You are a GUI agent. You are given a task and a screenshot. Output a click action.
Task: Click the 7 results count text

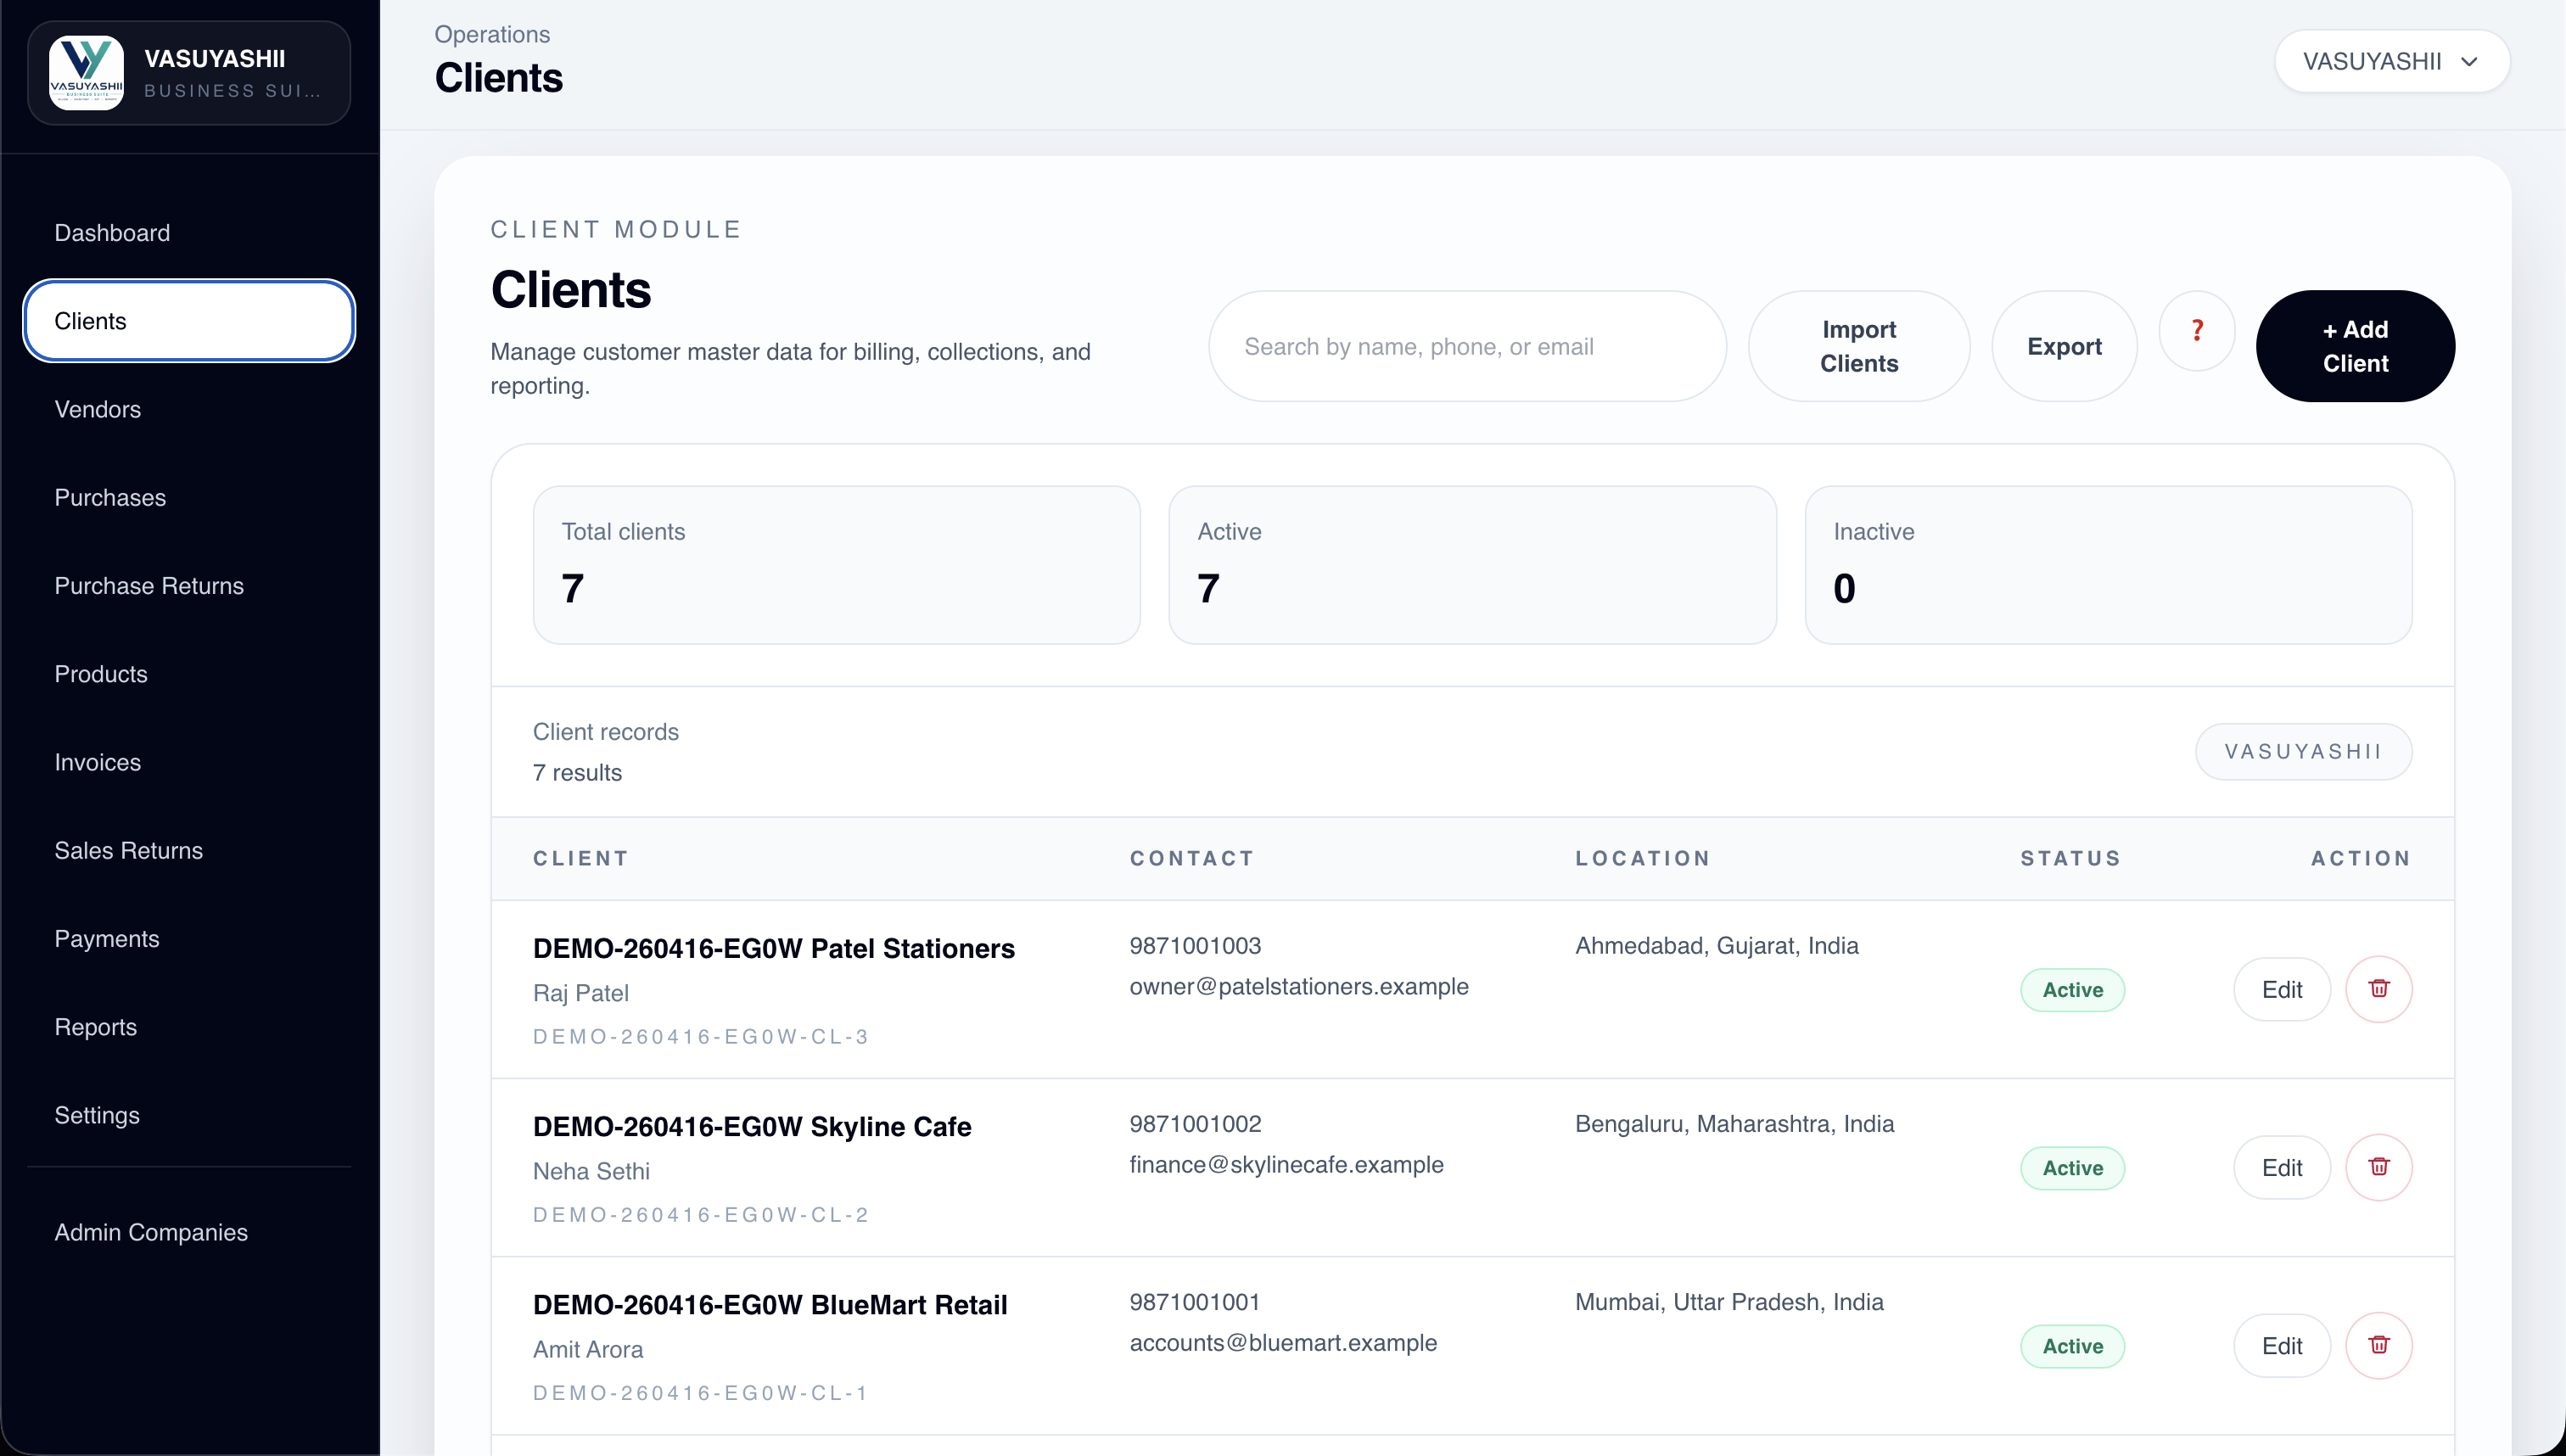click(577, 773)
